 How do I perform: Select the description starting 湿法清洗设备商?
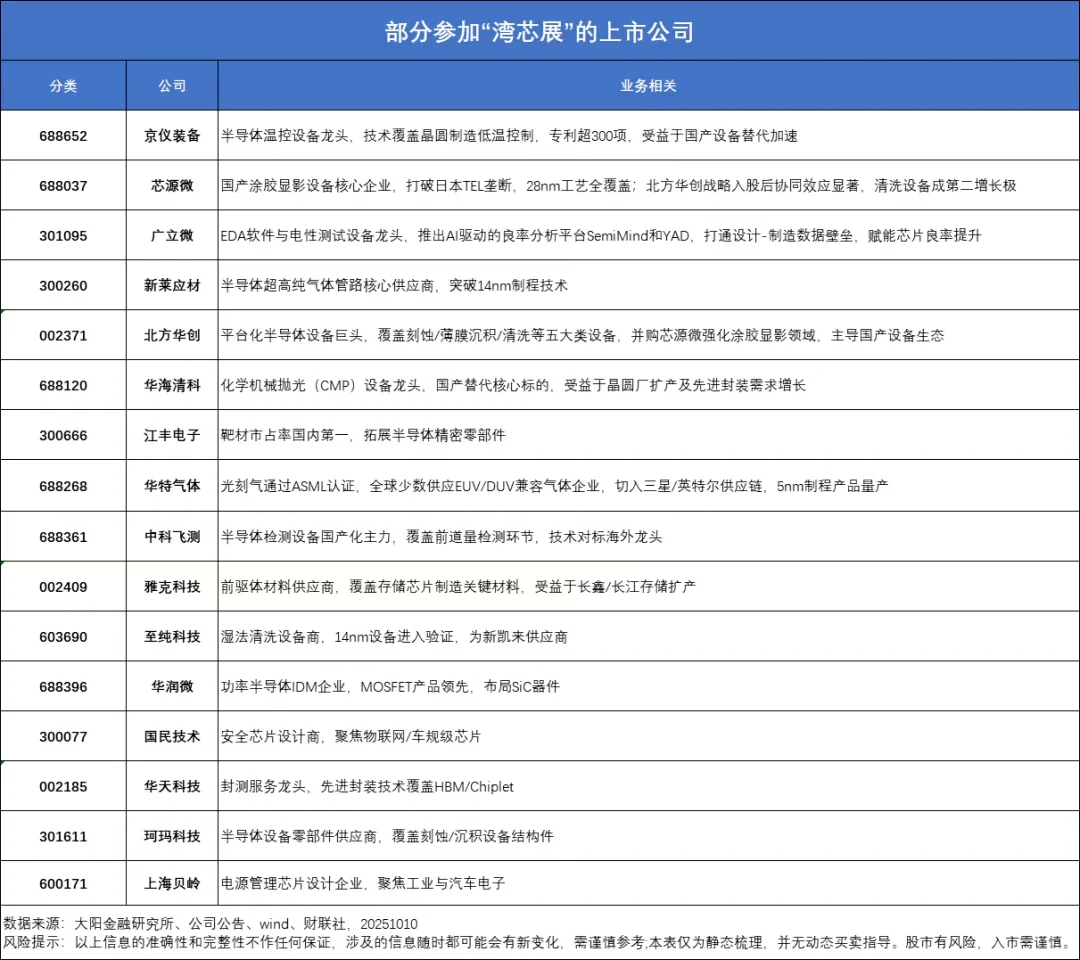click(394, 637)
